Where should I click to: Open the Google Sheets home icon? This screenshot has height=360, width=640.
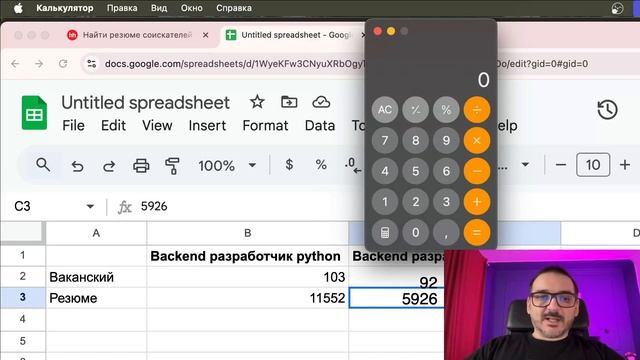34,113
